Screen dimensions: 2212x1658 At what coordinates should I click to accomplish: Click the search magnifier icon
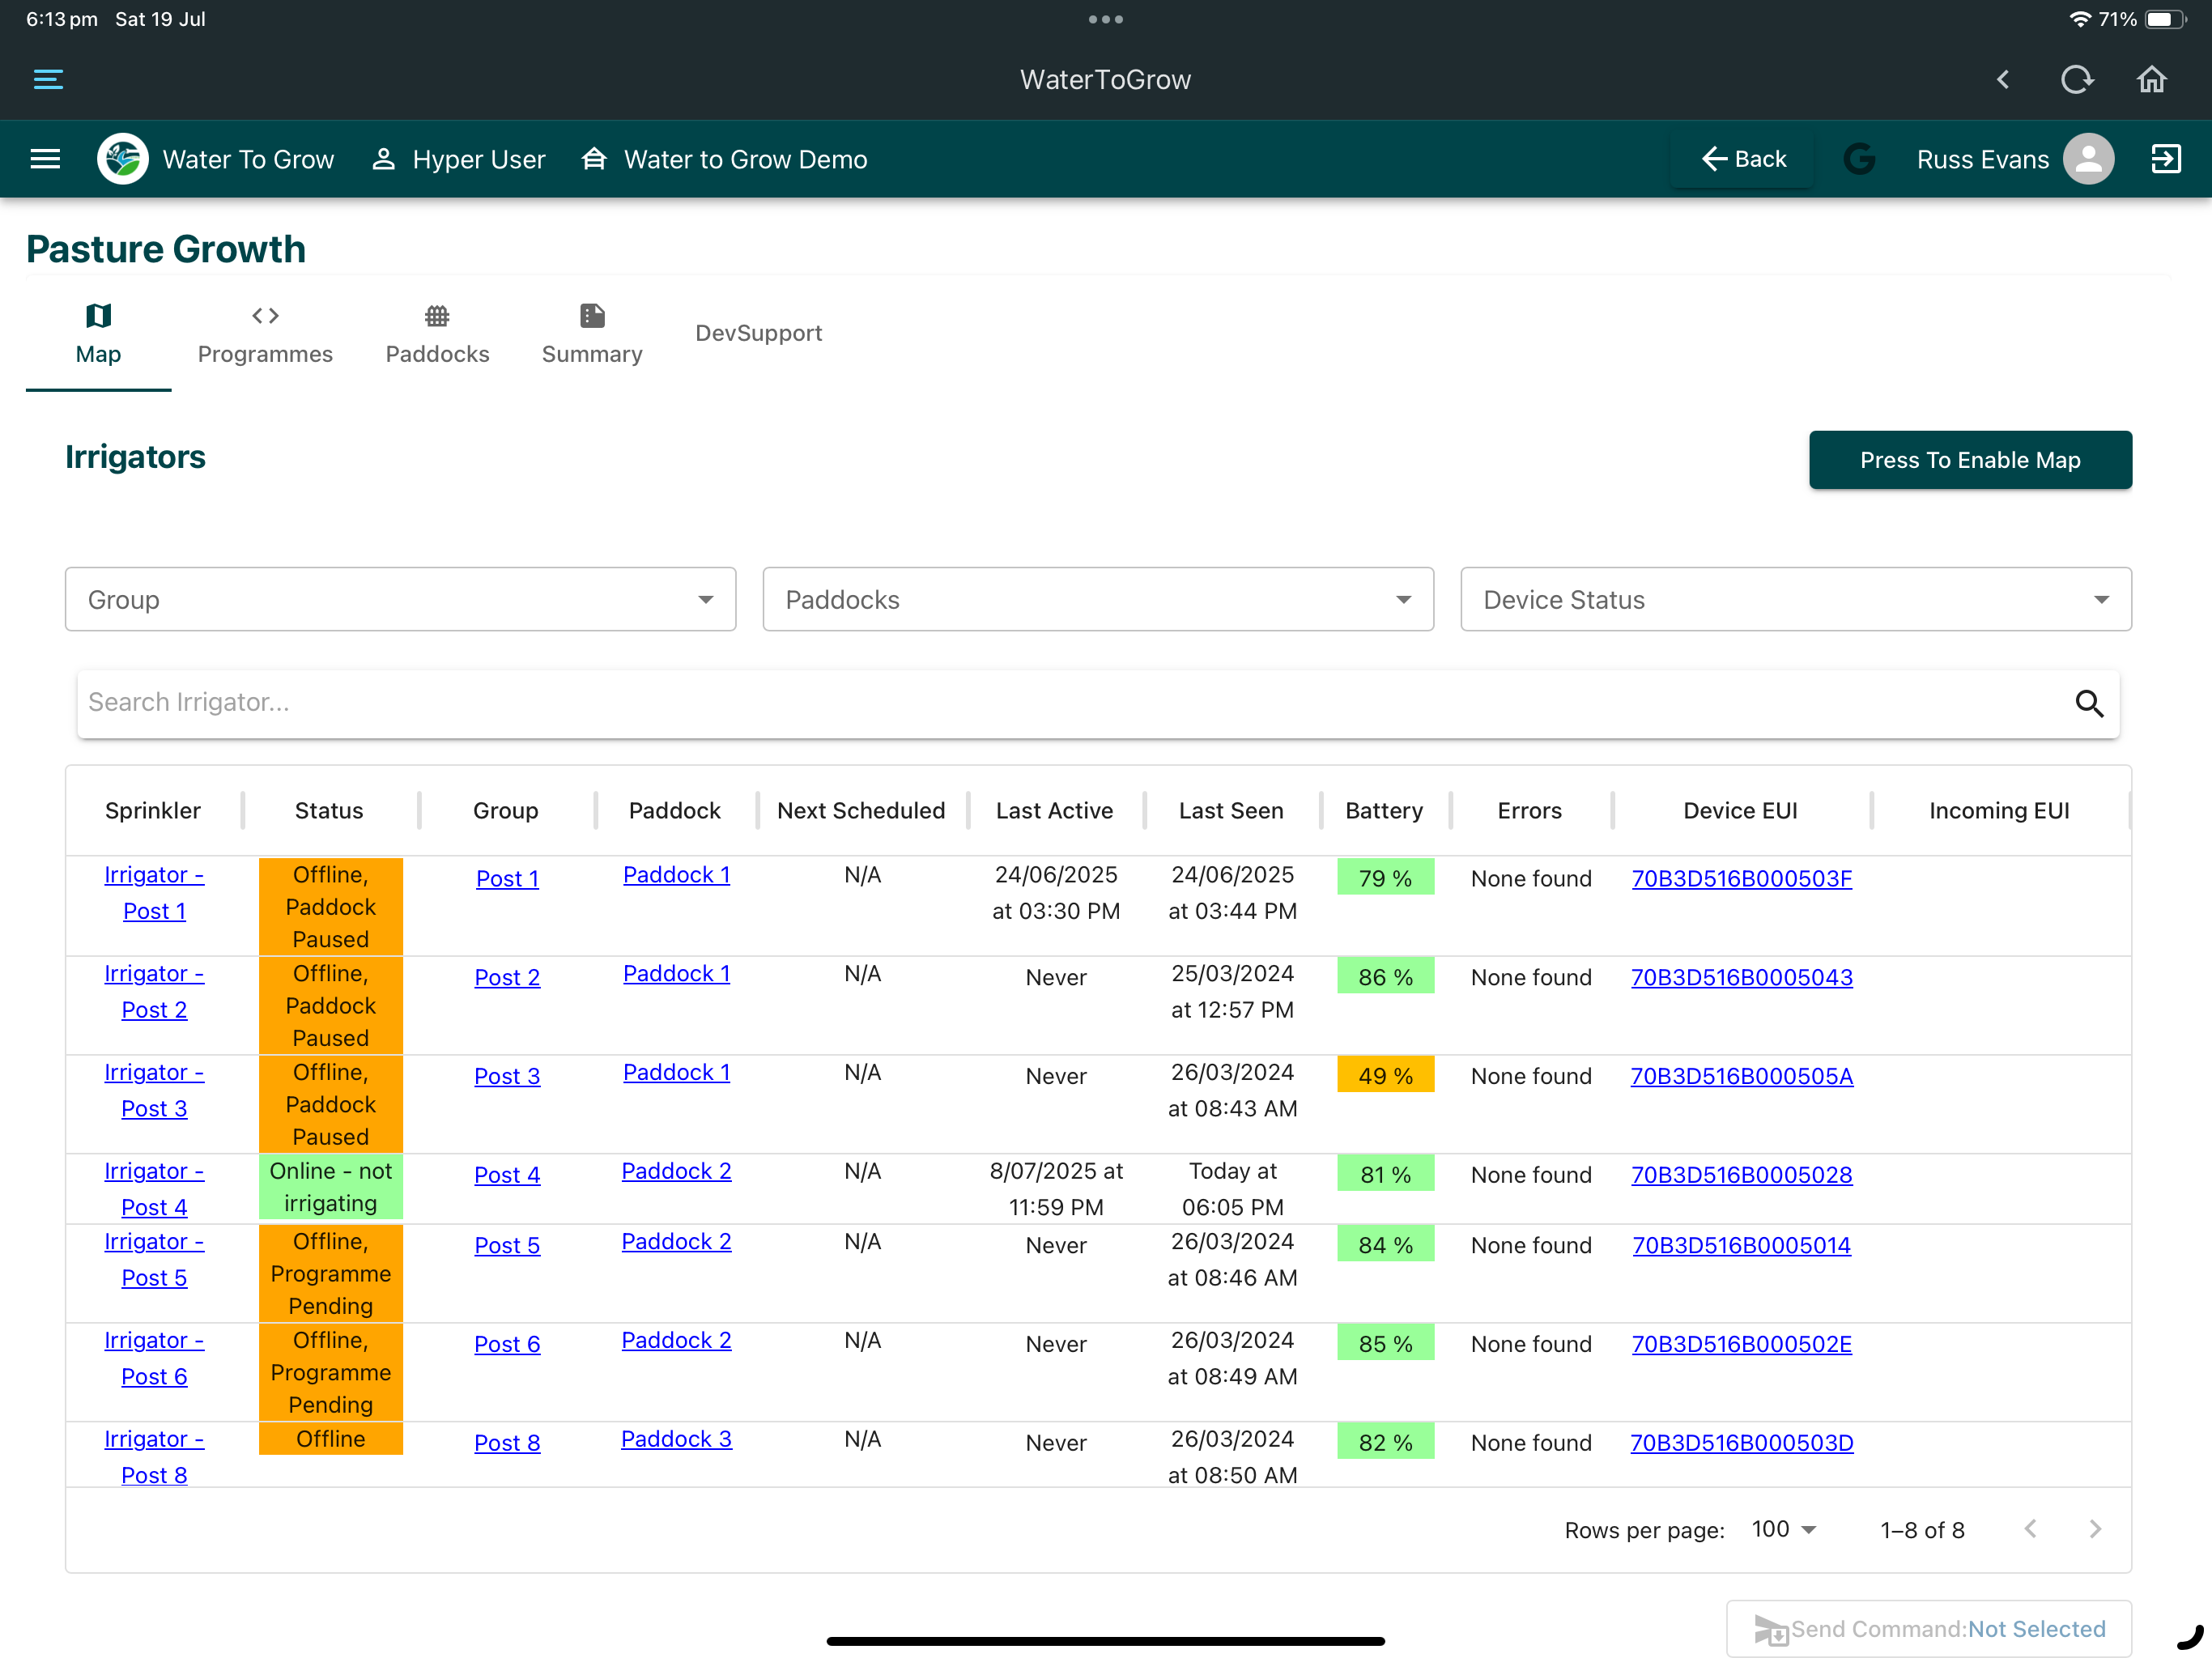point(2088,703)
